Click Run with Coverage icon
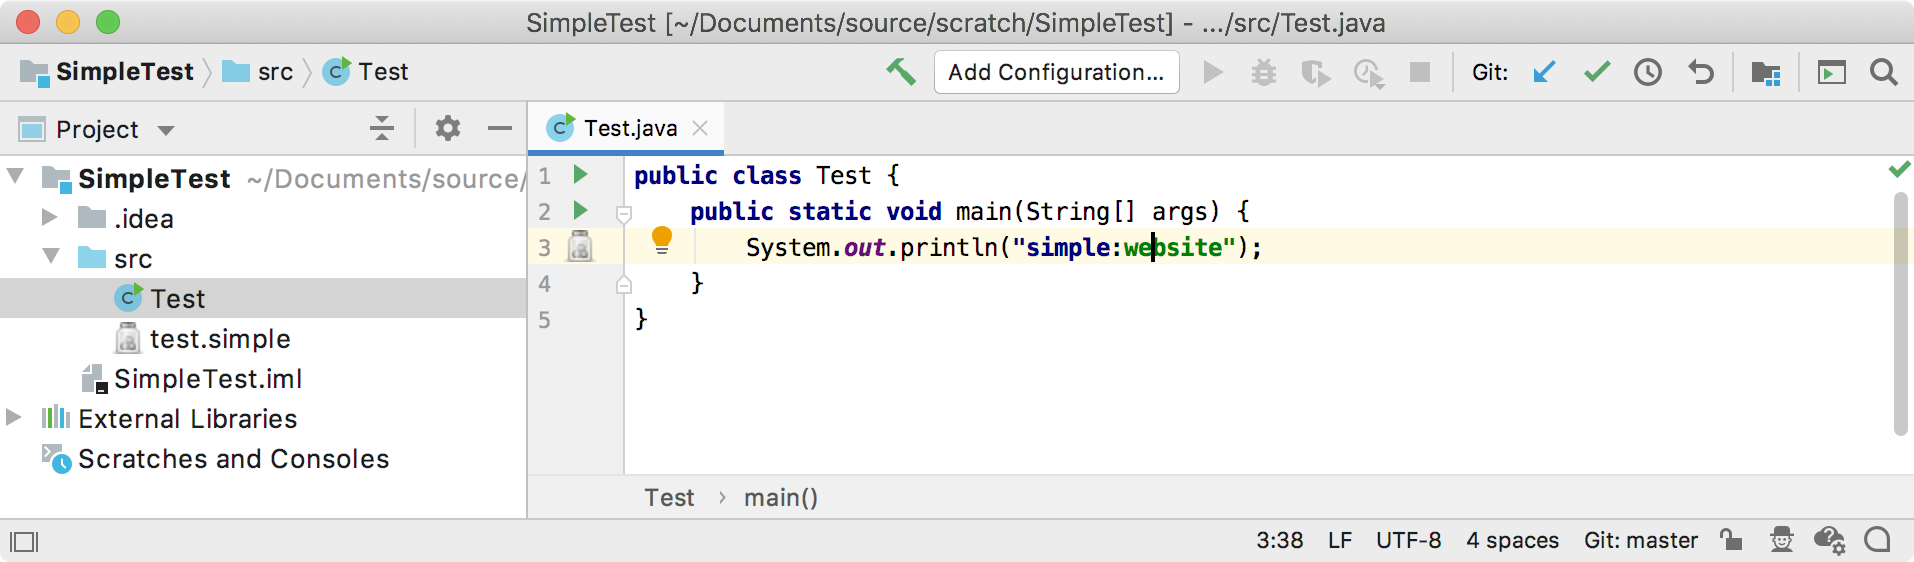 (x=1315, y=73)
